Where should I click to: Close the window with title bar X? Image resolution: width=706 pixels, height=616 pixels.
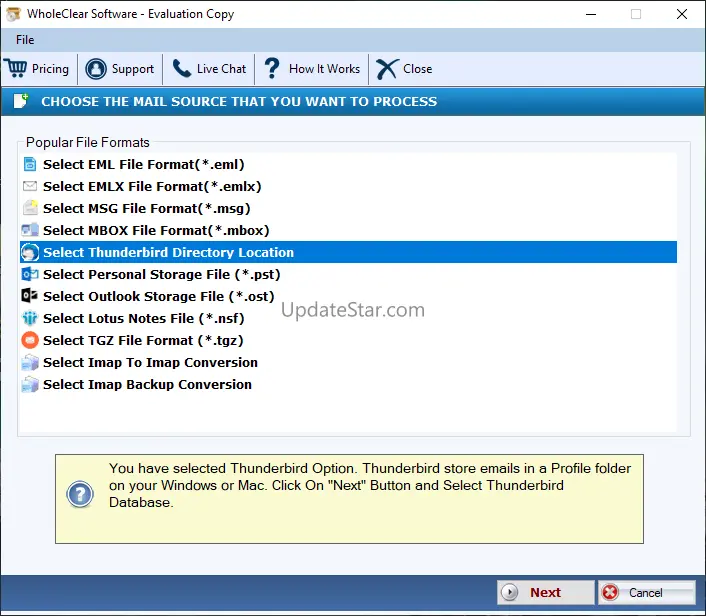682,14
